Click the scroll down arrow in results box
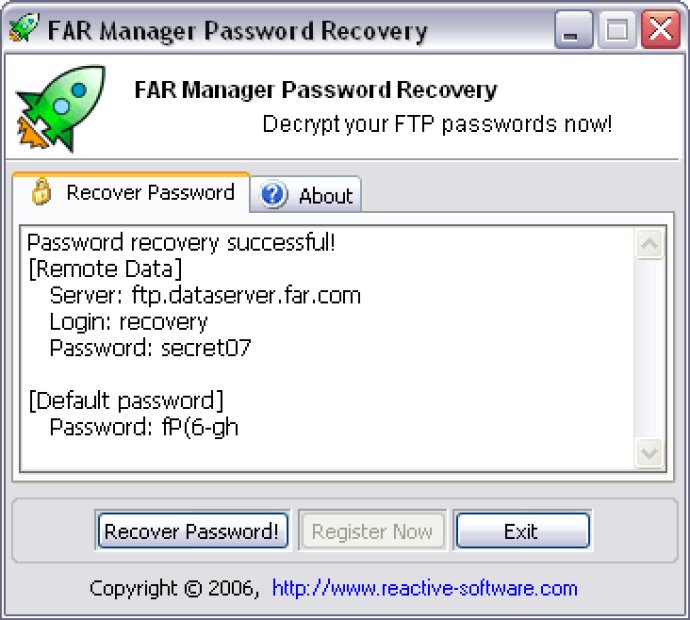 click(x=650, y=453)
